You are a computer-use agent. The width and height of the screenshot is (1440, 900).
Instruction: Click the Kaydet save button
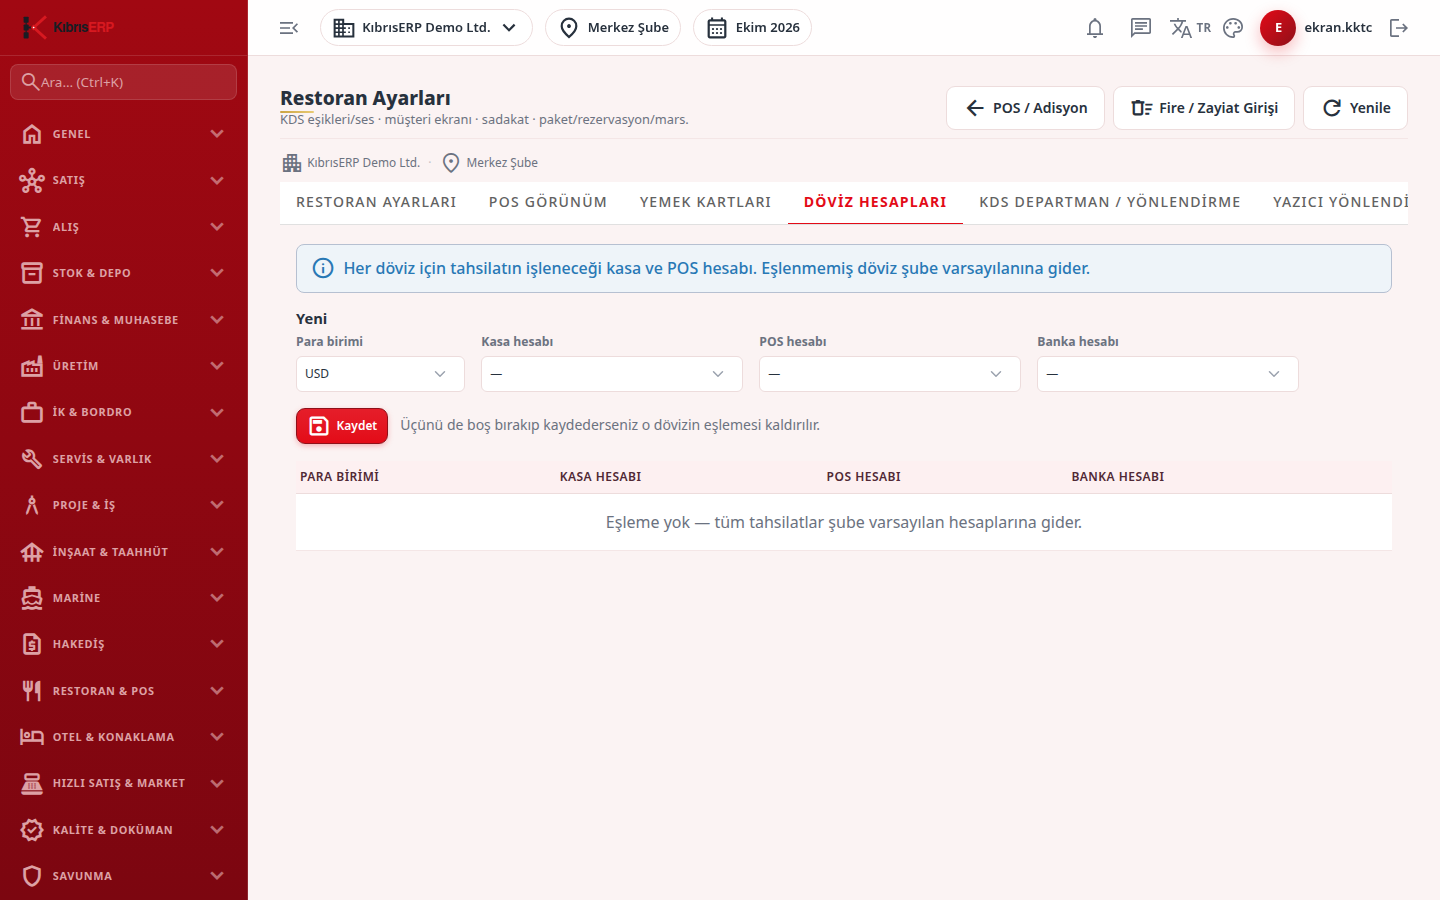342,426
